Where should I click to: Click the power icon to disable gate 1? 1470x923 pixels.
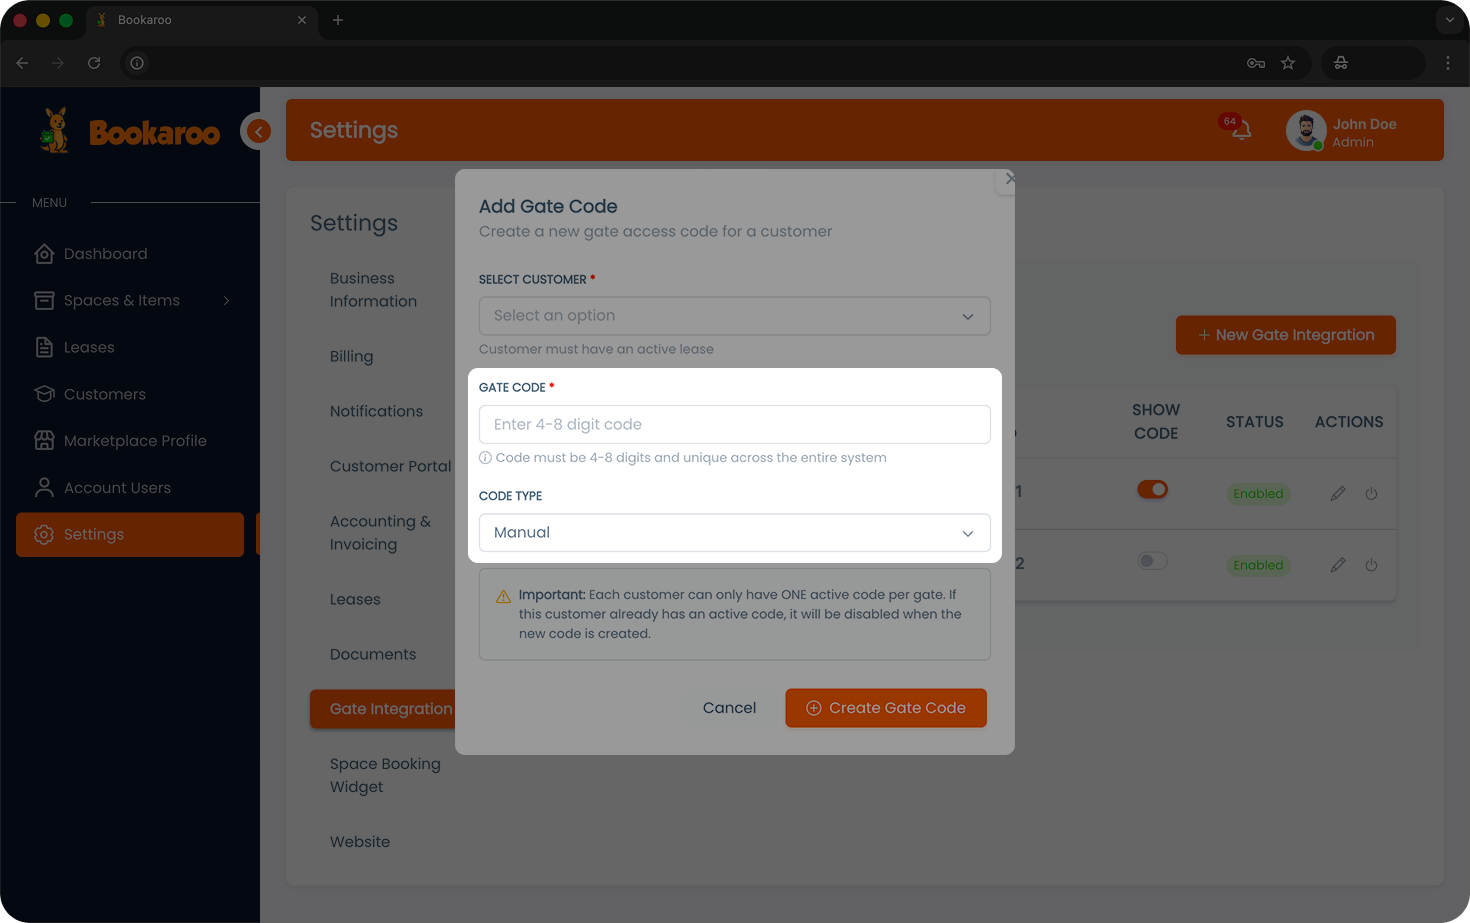tap(1371, 493)
